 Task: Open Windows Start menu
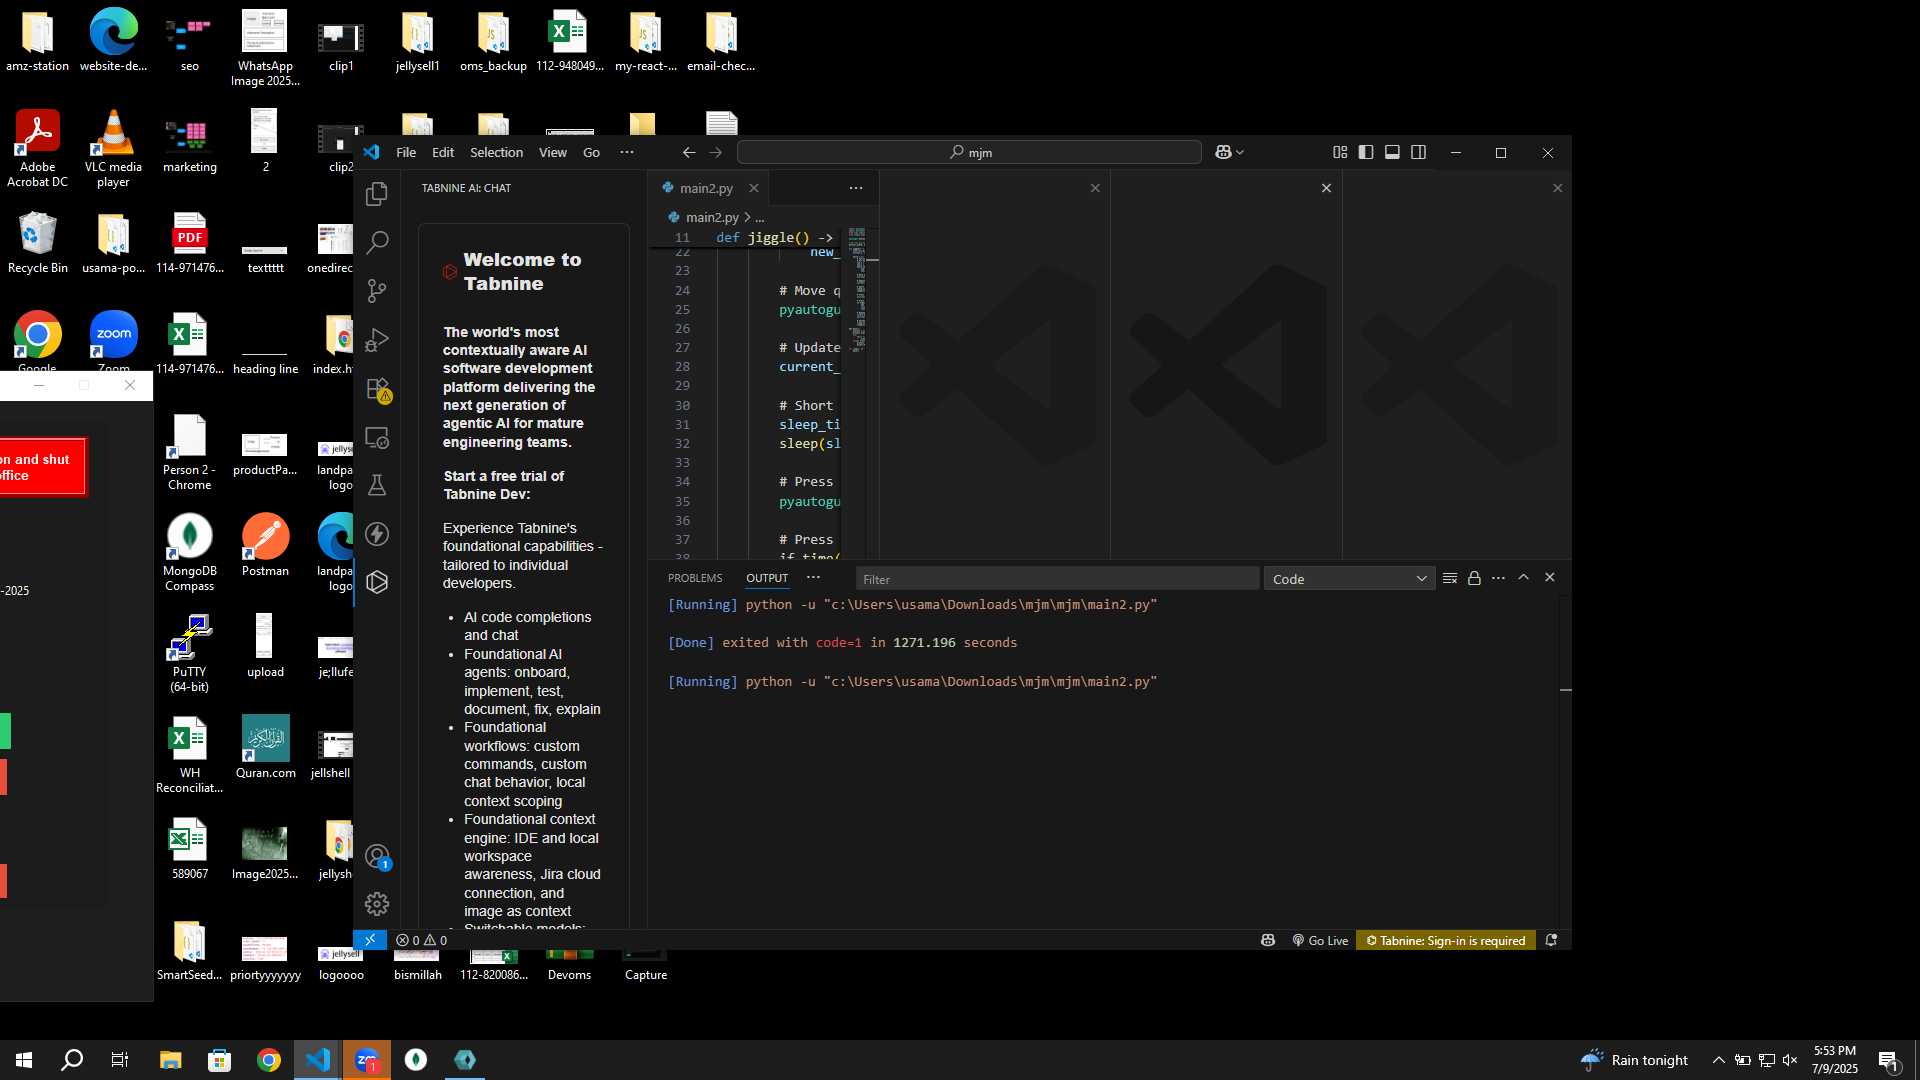[24, 1060]
